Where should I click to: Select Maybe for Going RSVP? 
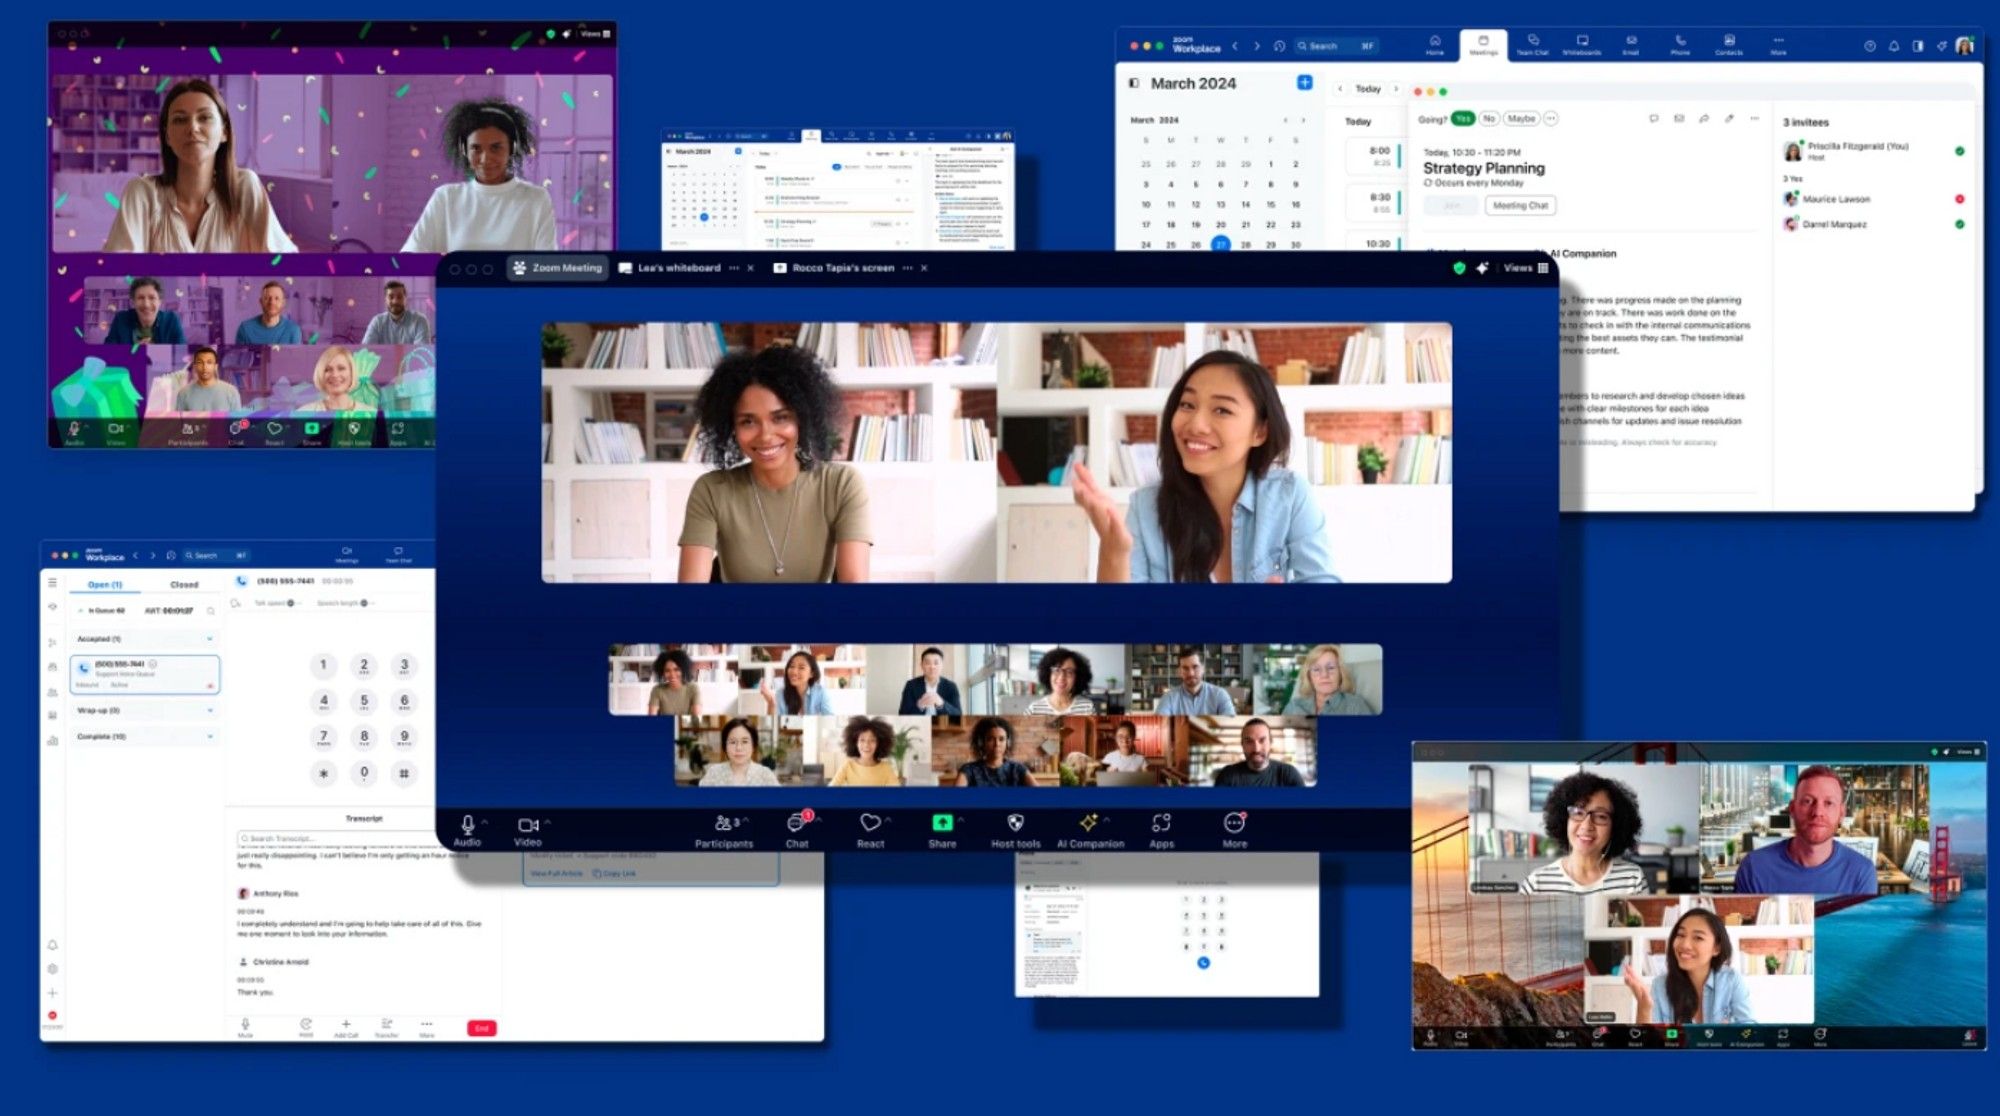[x=1521, y=119]
